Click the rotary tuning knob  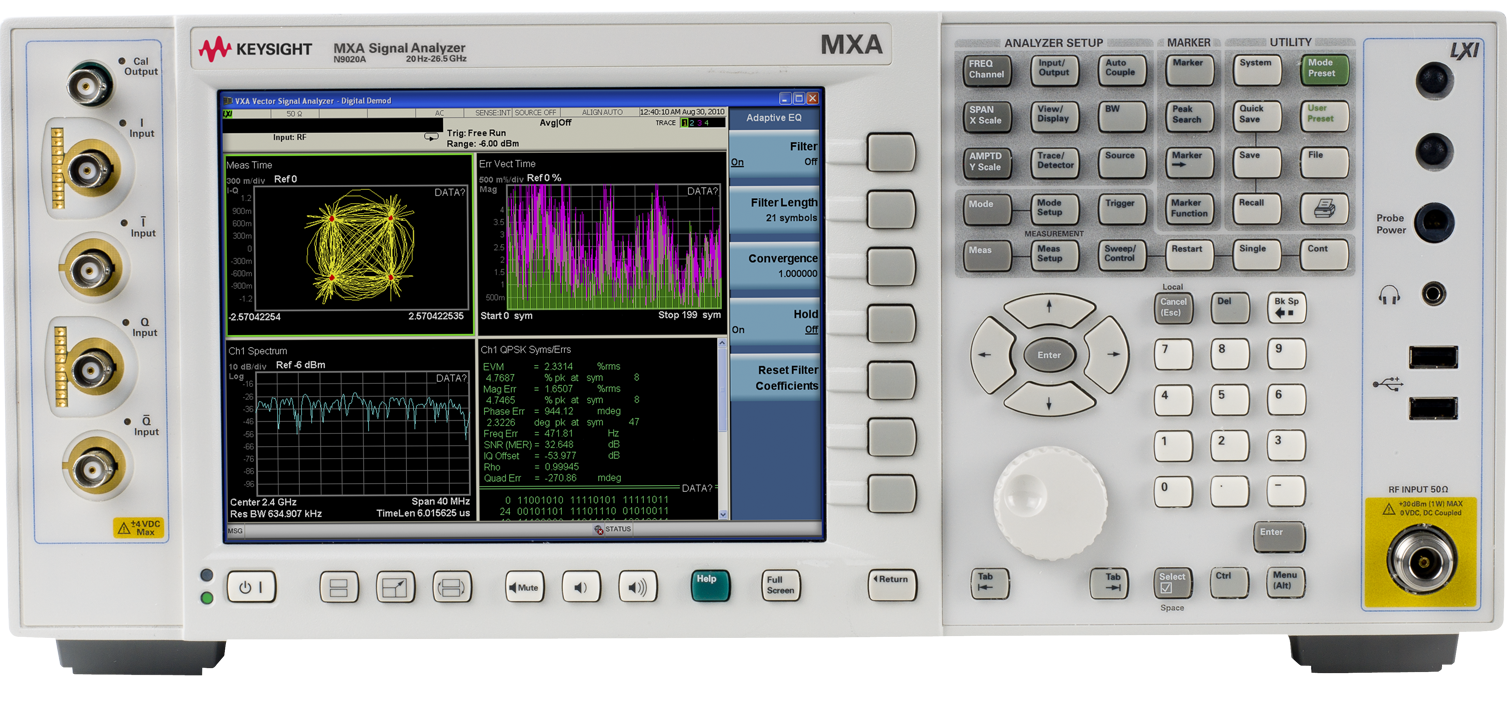(x=1049, y=502)
